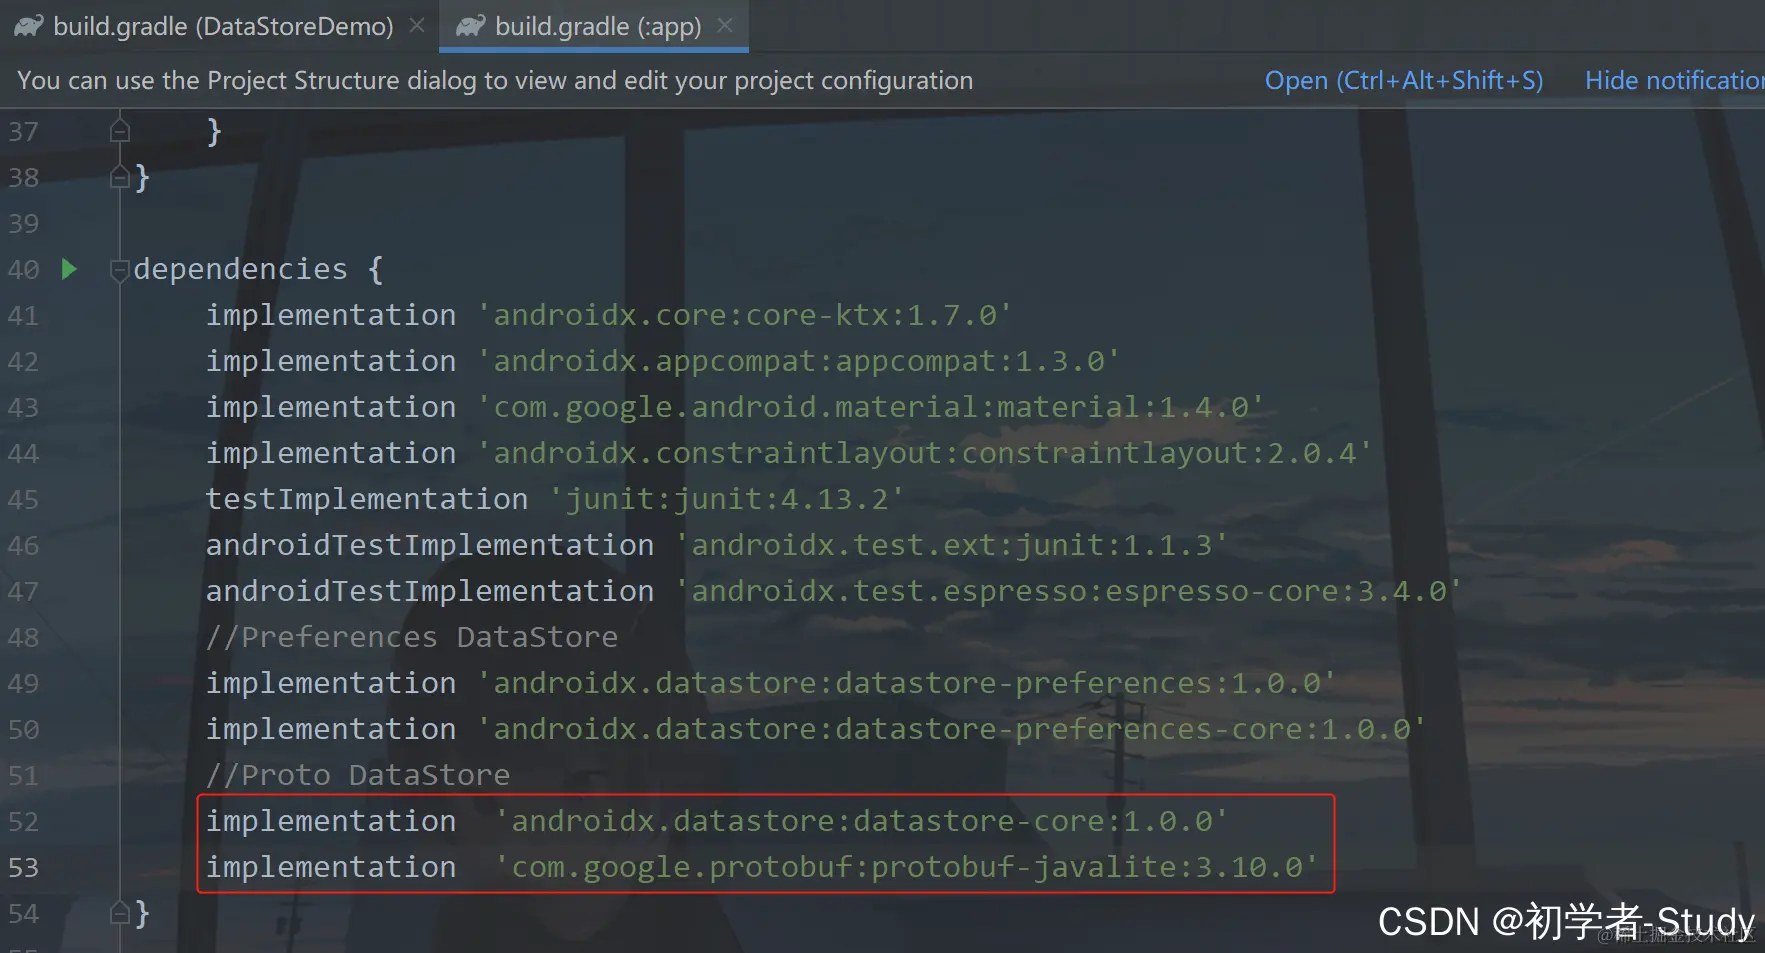Click 'androidx.datastore:datastore-preferences:1.0.0' string
The height and width of the screenshot is (953, 1765).
906,683
